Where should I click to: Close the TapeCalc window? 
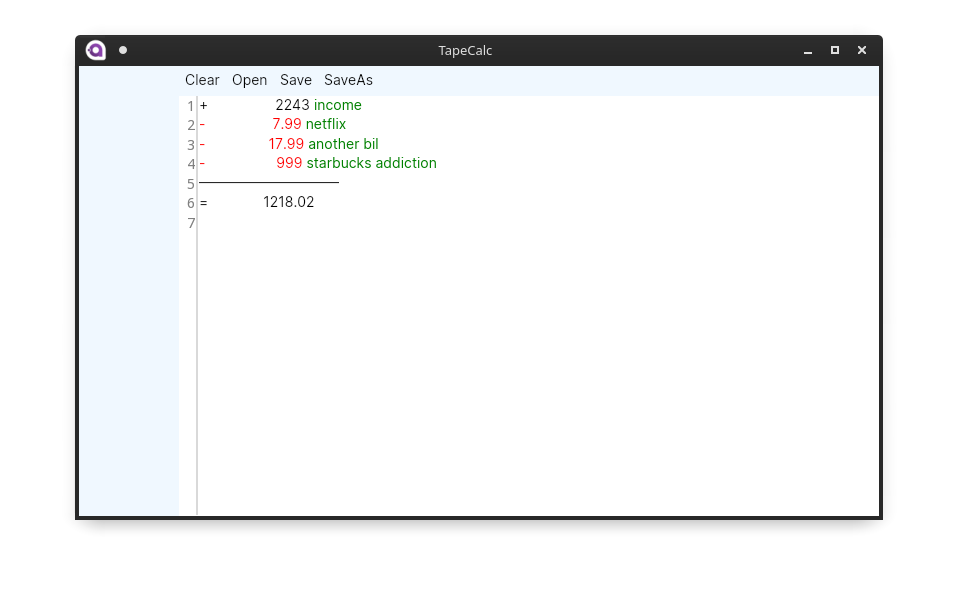tap(861, 50)
